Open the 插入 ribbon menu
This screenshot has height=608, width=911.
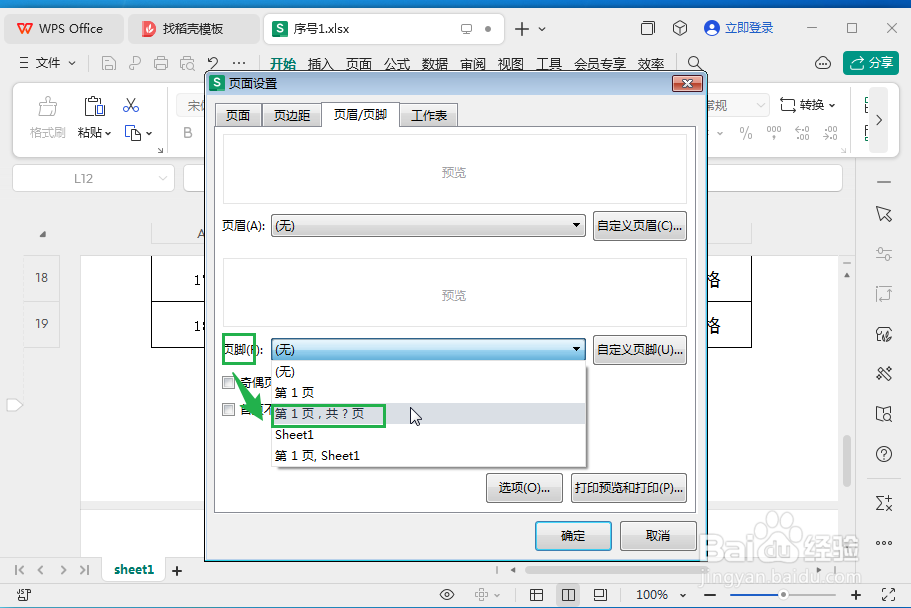(320, 62)
